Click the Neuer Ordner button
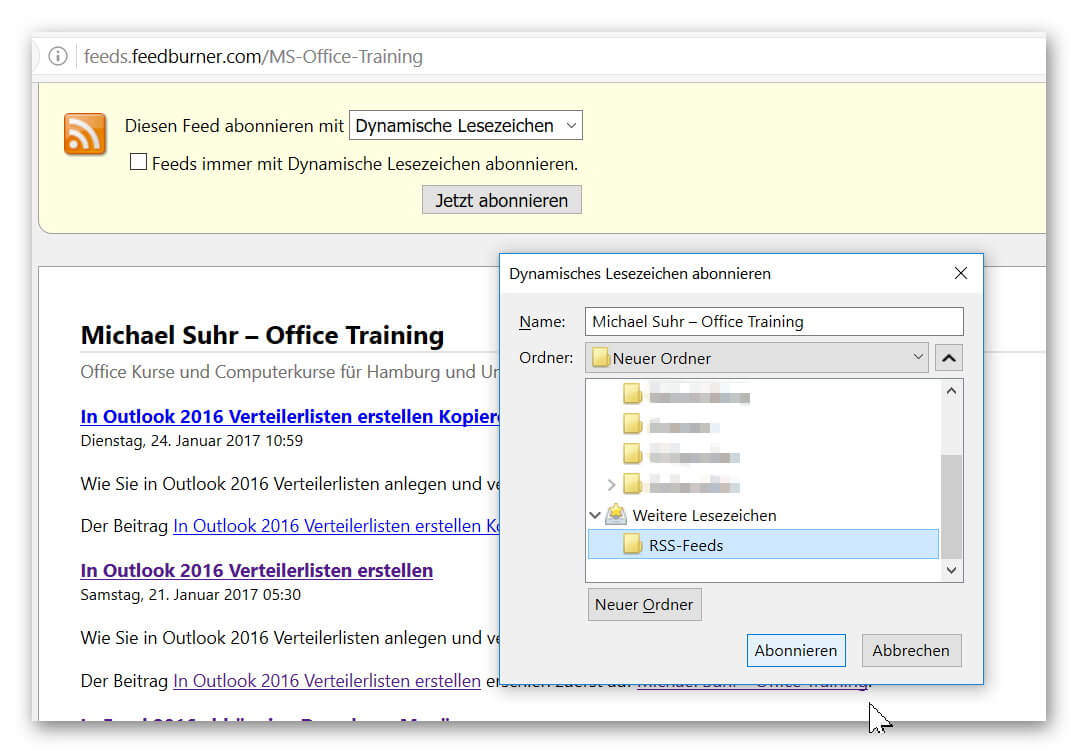 coord(644,604)
